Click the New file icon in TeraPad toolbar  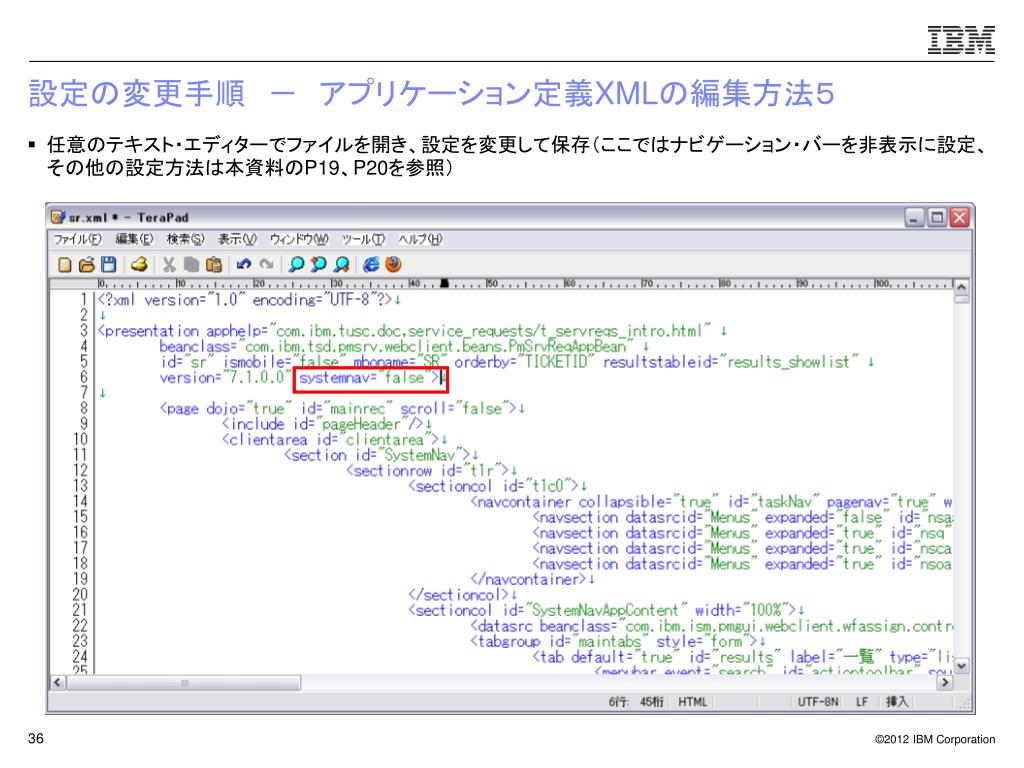[x=65, y=264]
